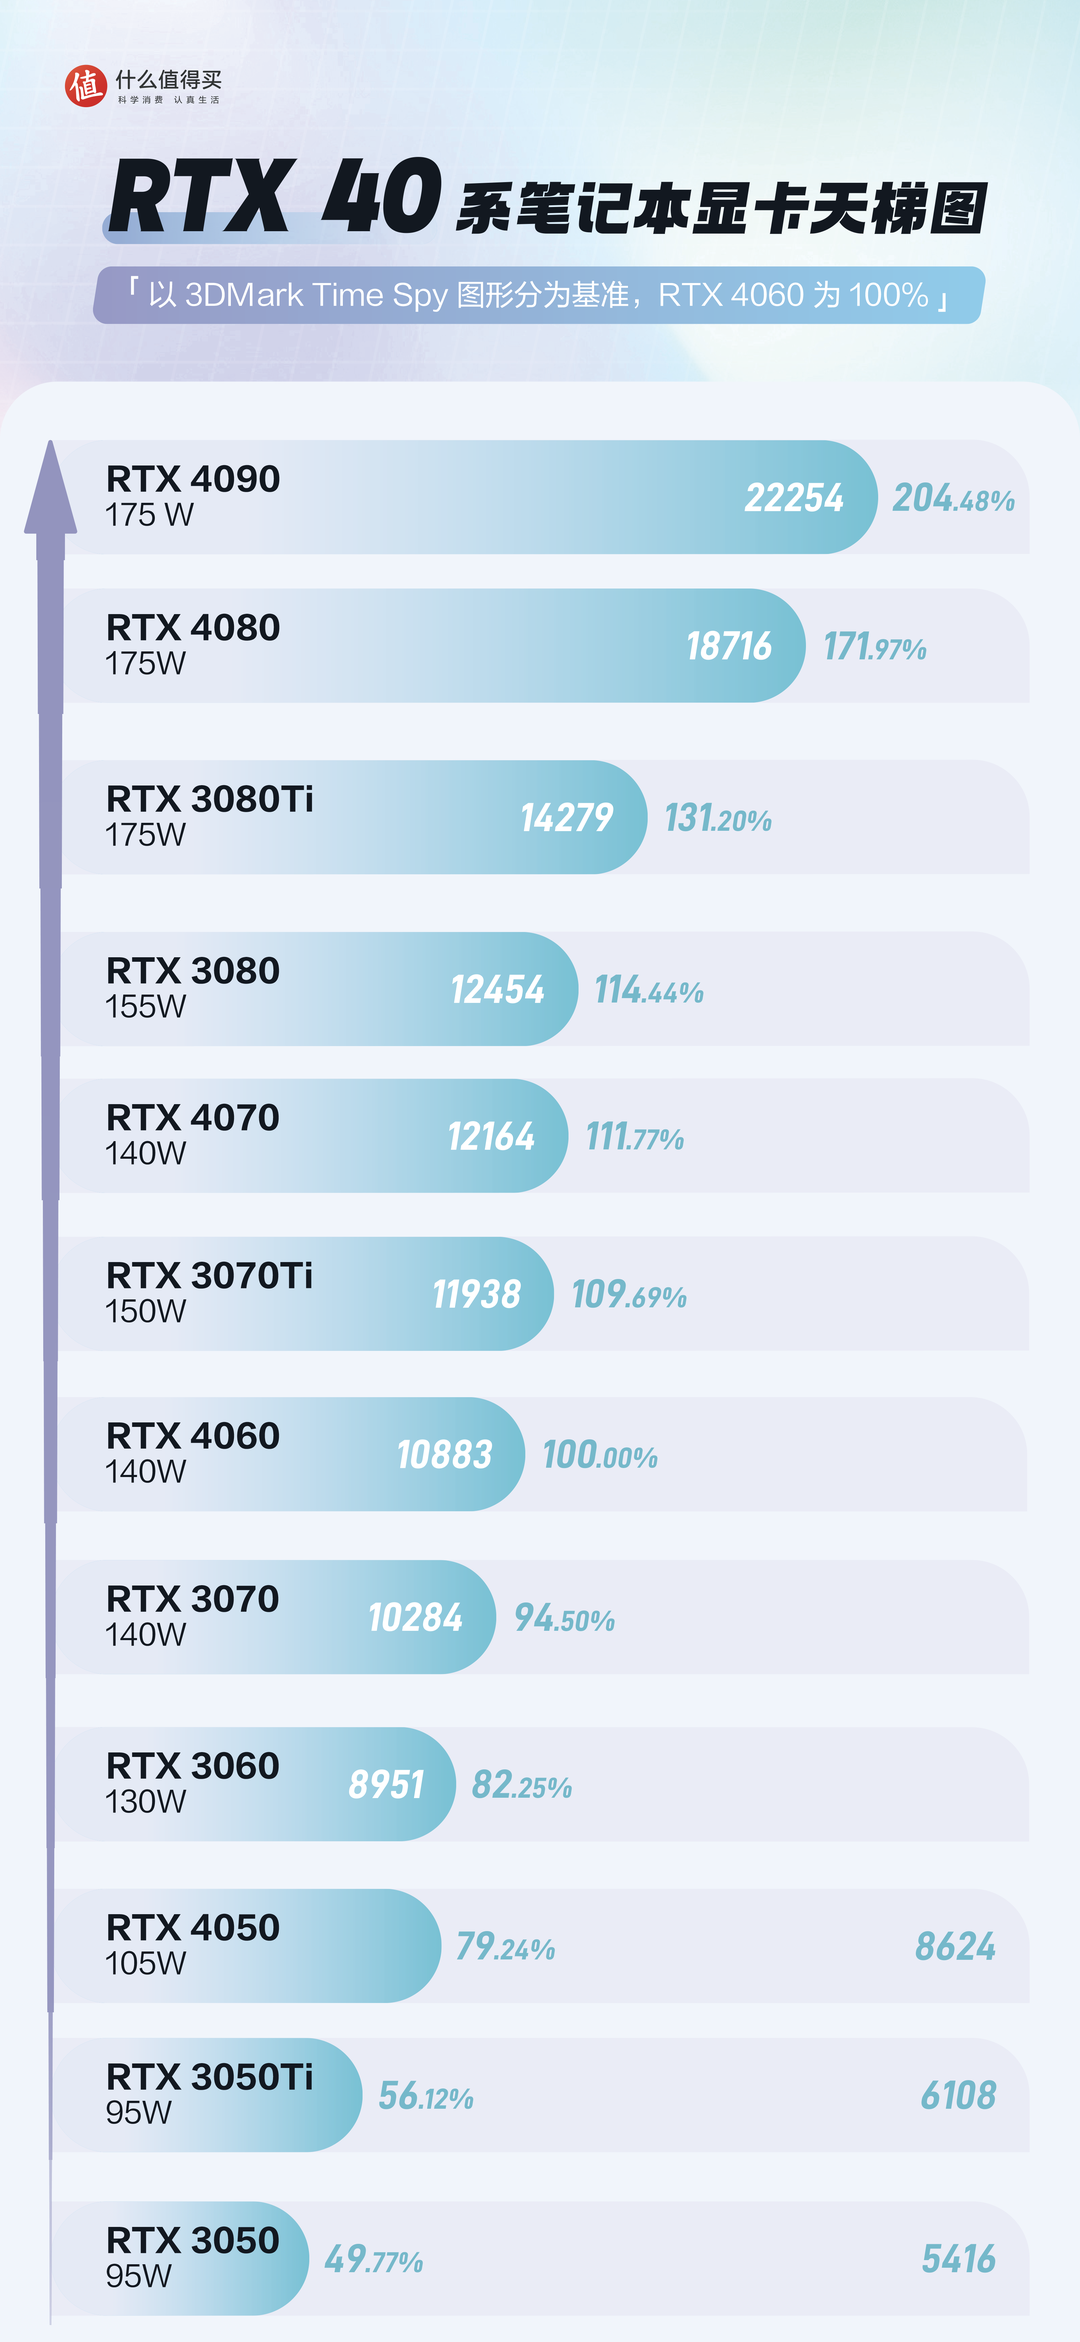
Task: Click the 8951 score on RTX 3060 bar
Action: point(386,1785)
